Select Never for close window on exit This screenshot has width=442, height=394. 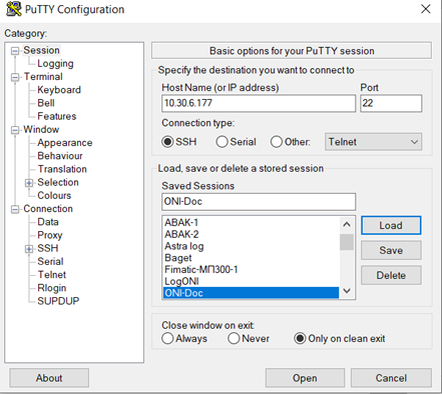248,339
